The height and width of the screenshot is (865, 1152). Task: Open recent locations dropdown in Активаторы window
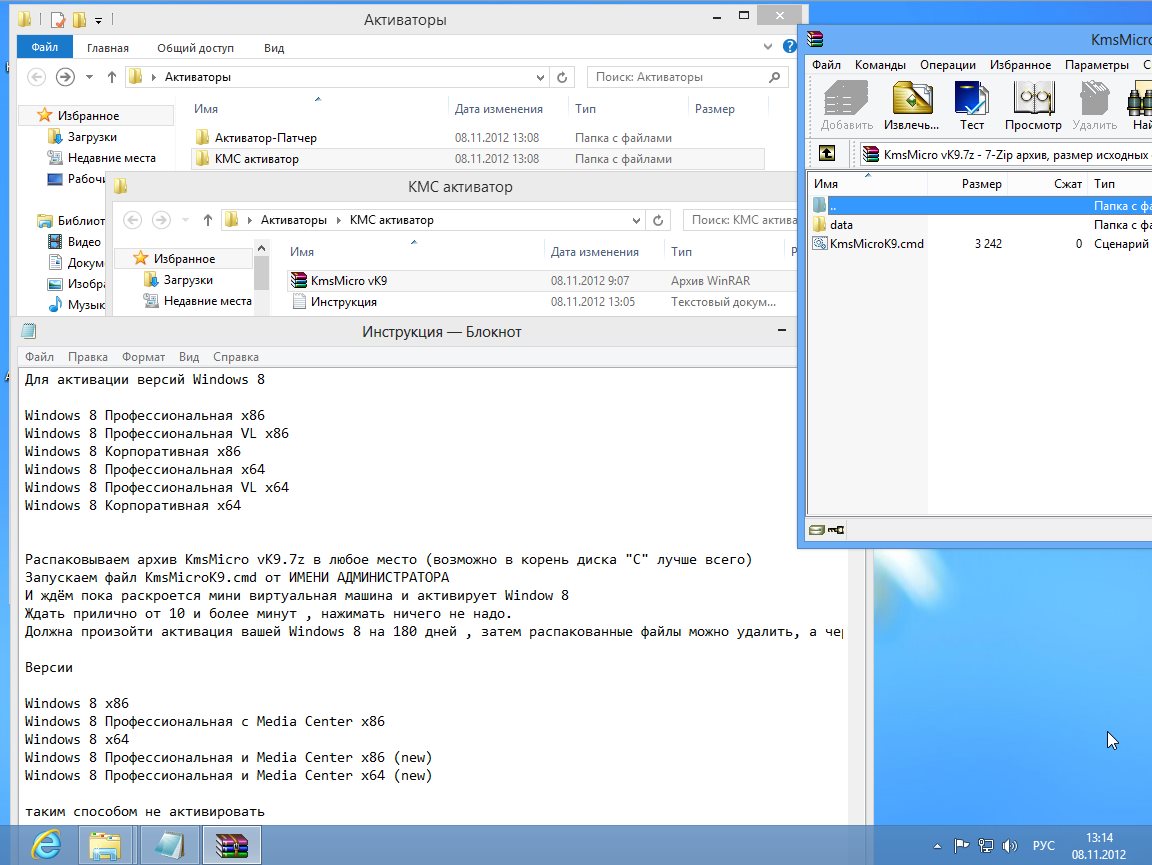89,76
